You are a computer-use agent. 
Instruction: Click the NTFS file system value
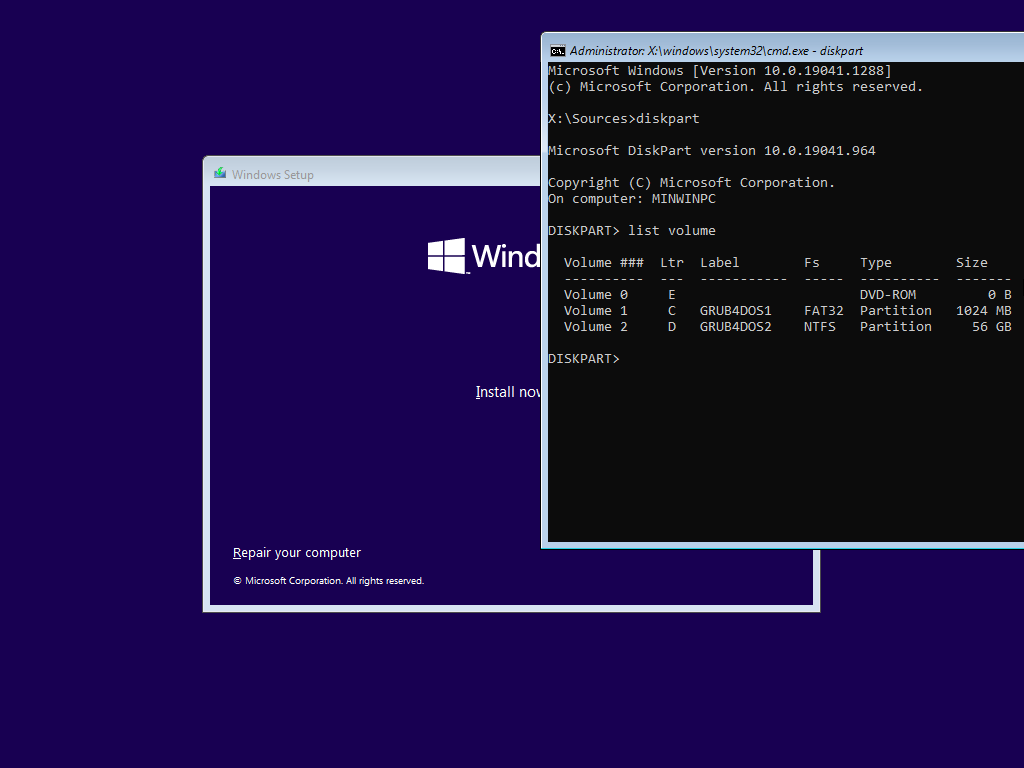(x=820, y=327)
